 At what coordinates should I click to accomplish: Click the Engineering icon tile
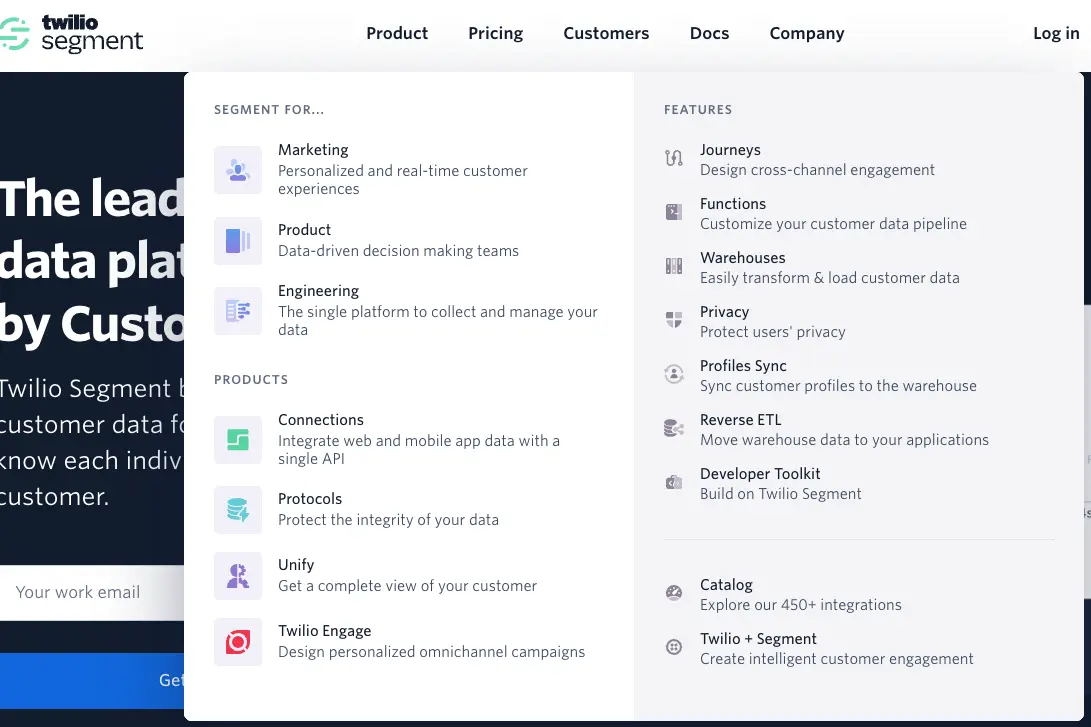[238, 311]
